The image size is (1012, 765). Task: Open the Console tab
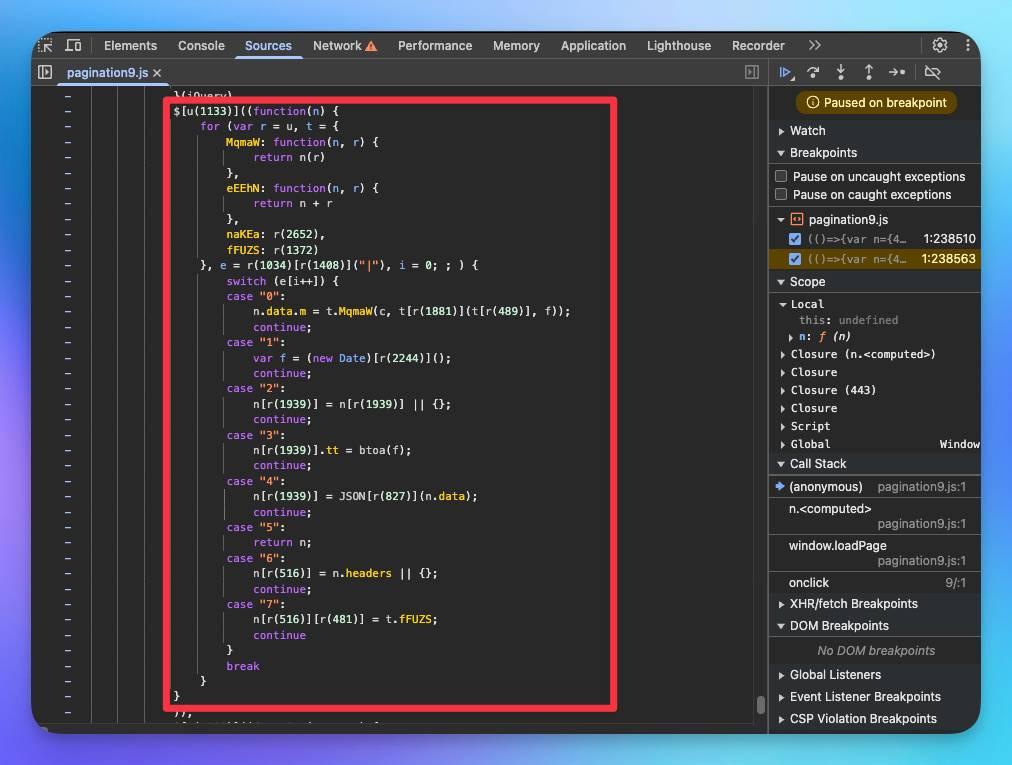[201, 46]
